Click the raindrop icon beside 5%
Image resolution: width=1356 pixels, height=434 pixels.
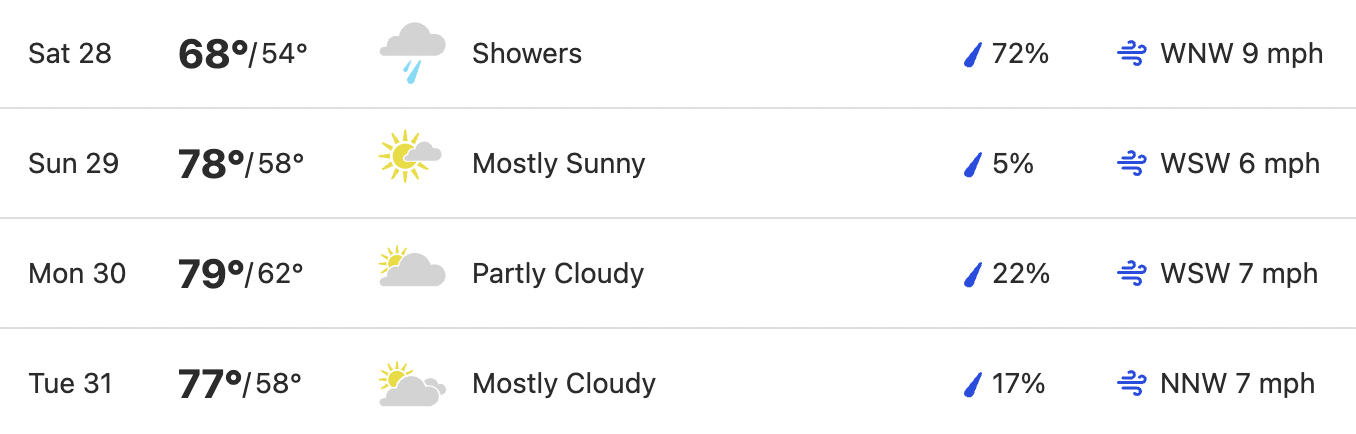[972, 164]
